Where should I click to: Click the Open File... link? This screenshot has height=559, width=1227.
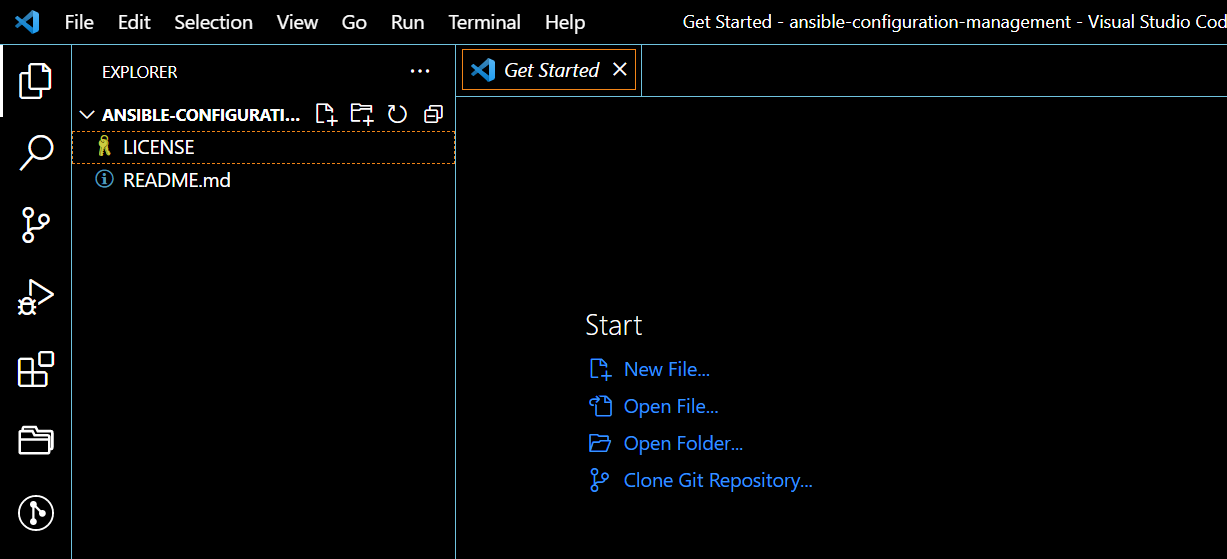click(x=671, y=406)
